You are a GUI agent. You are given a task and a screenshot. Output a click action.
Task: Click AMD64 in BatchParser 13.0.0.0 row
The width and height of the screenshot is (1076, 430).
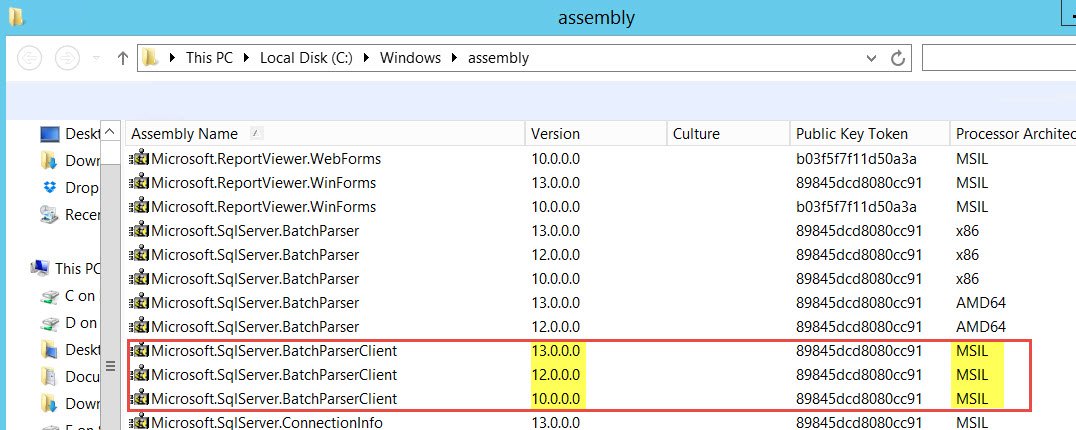[981, 303]
